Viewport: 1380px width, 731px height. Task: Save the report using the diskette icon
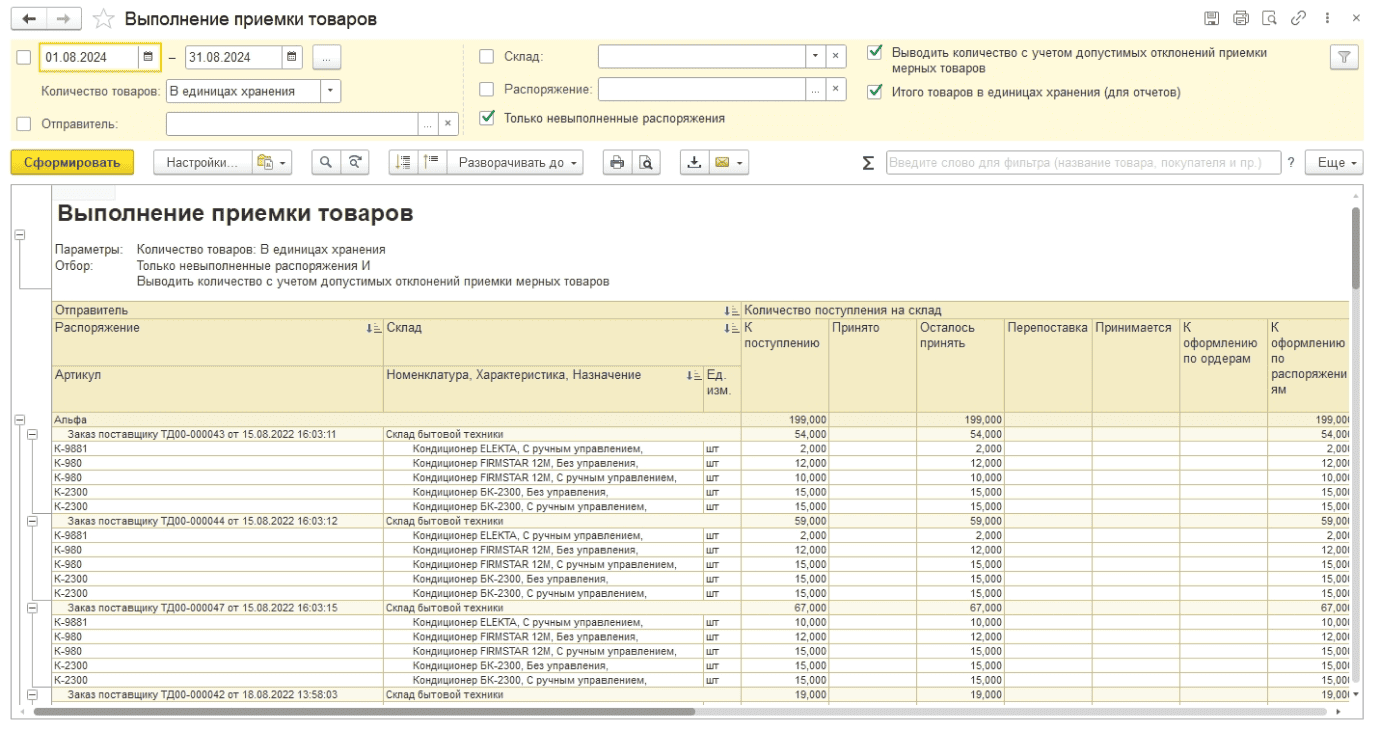point(1212,19)
